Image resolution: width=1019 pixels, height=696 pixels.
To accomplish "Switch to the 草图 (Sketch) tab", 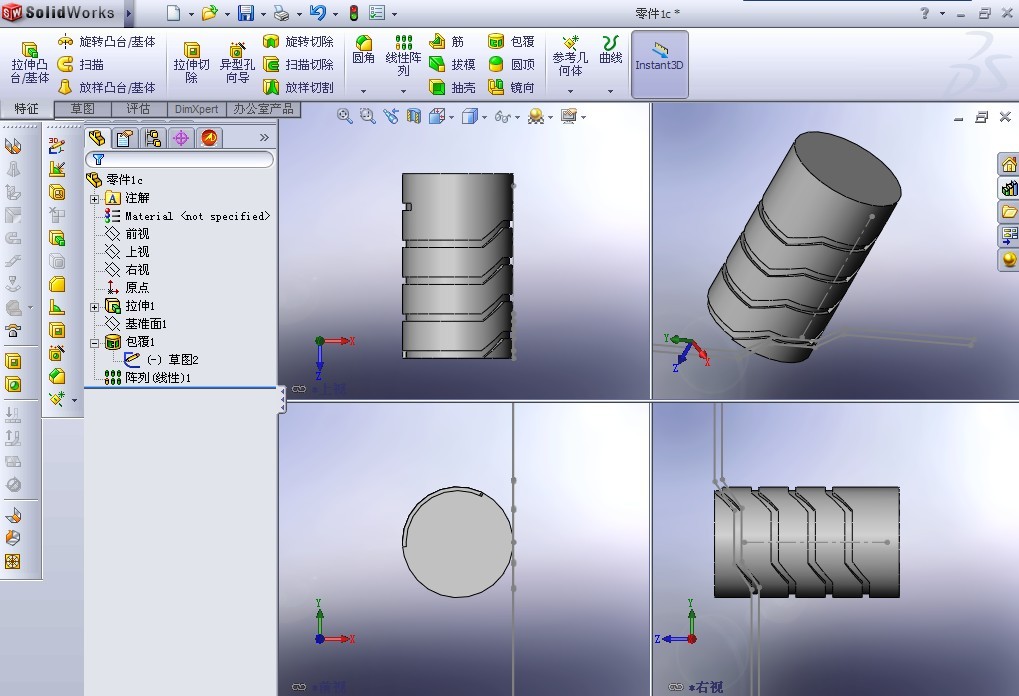I will [83, 109].
